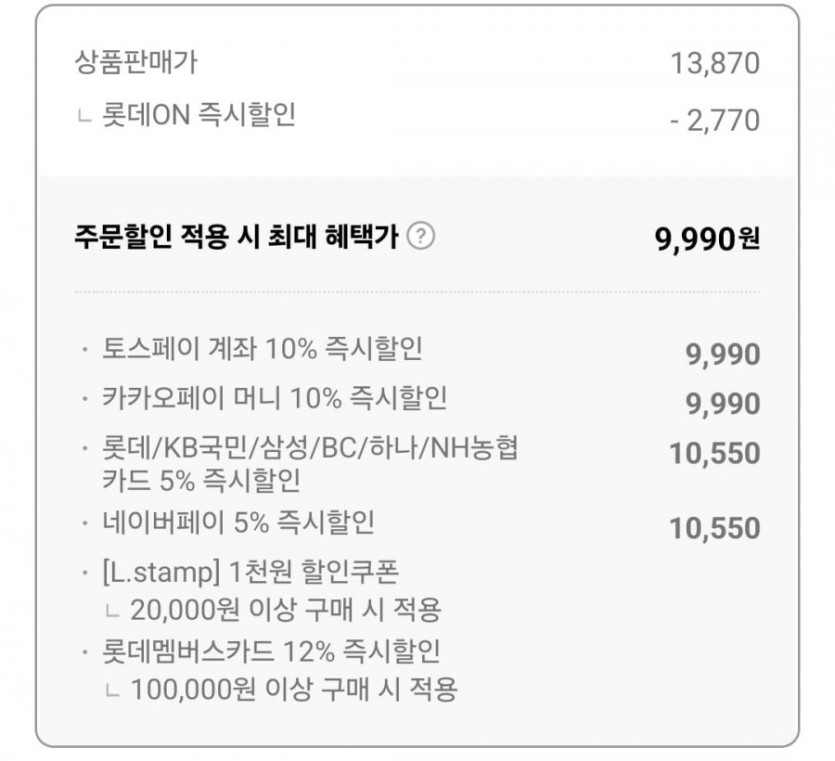Image resolution: width=835 pixels, height=761 pixels.
Task: Click the 10,550 price for card discount
Action: [x=714, y=453]
